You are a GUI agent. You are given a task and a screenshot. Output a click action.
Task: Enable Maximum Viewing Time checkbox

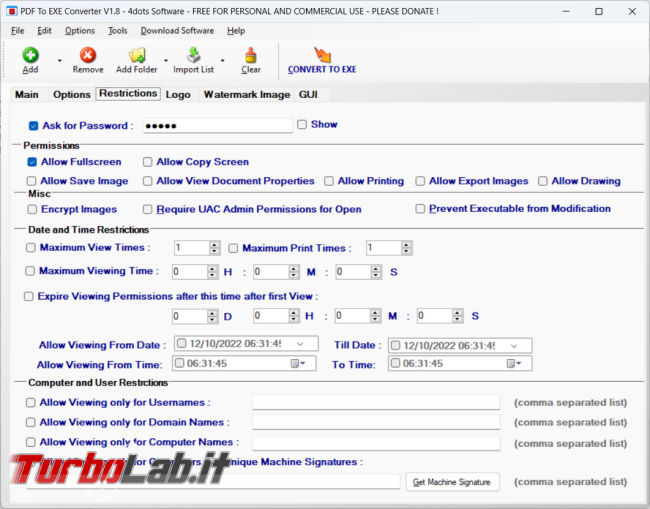[30, 271]
